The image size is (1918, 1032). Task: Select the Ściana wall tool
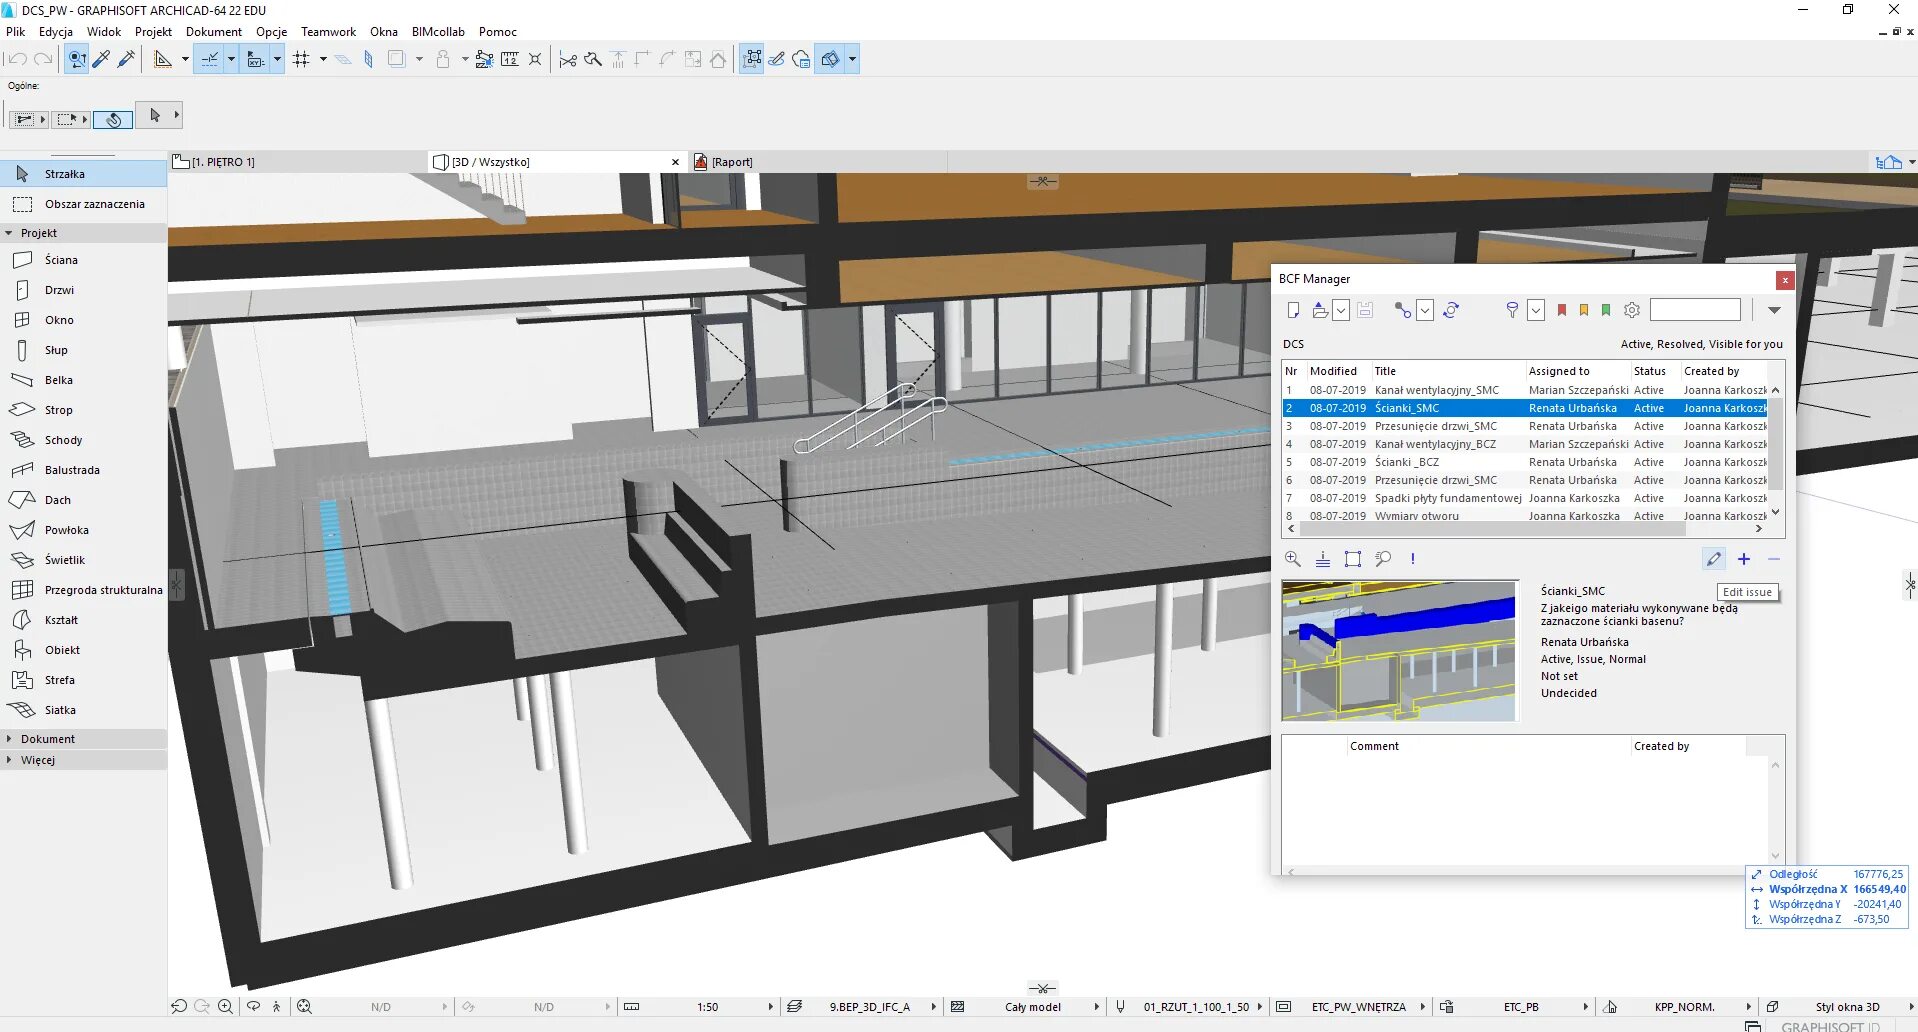click(83, 260)
